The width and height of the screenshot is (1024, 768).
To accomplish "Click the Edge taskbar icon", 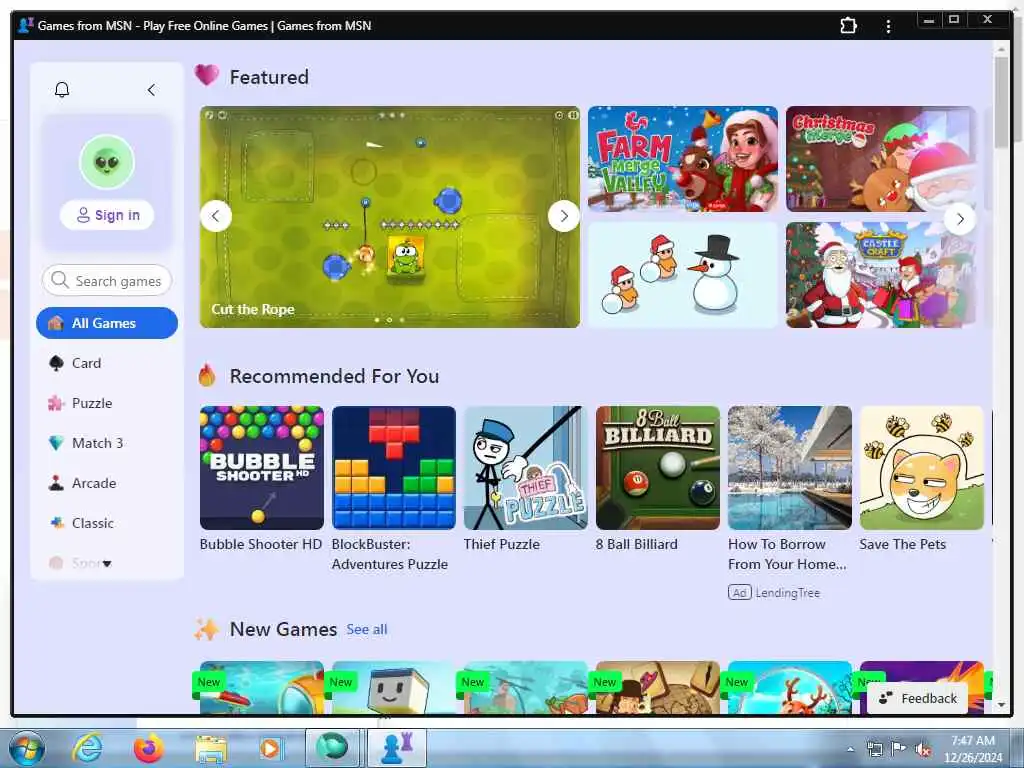I will pyautogui.click(x=332, y=748).
